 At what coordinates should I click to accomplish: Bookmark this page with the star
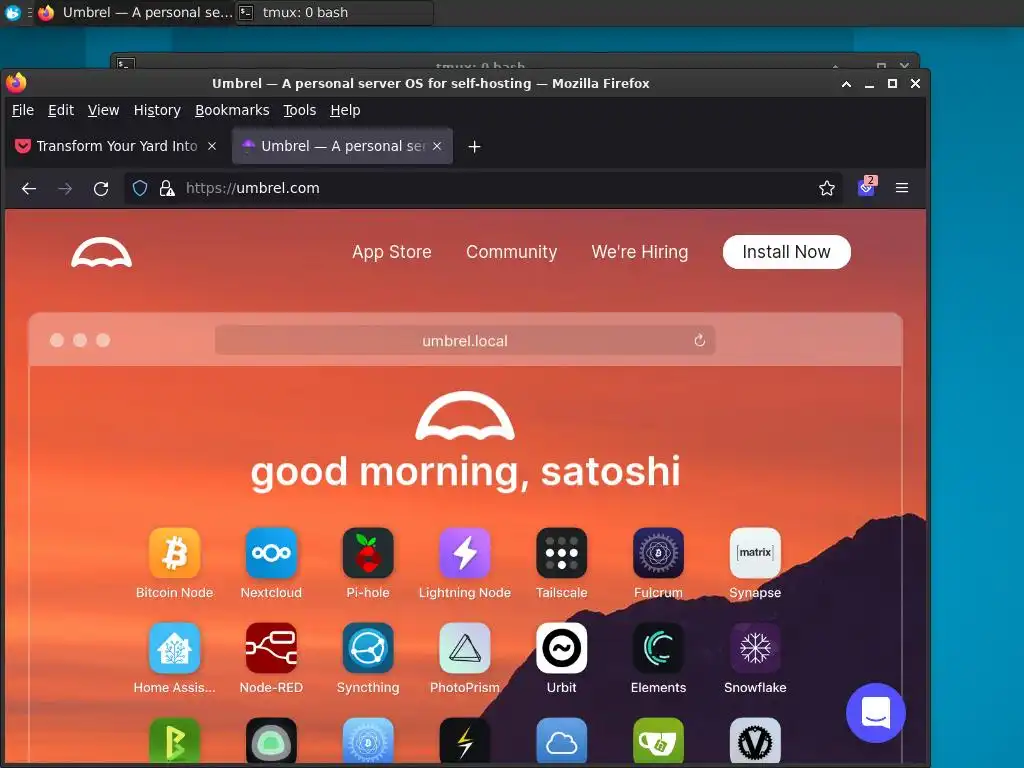827,188
